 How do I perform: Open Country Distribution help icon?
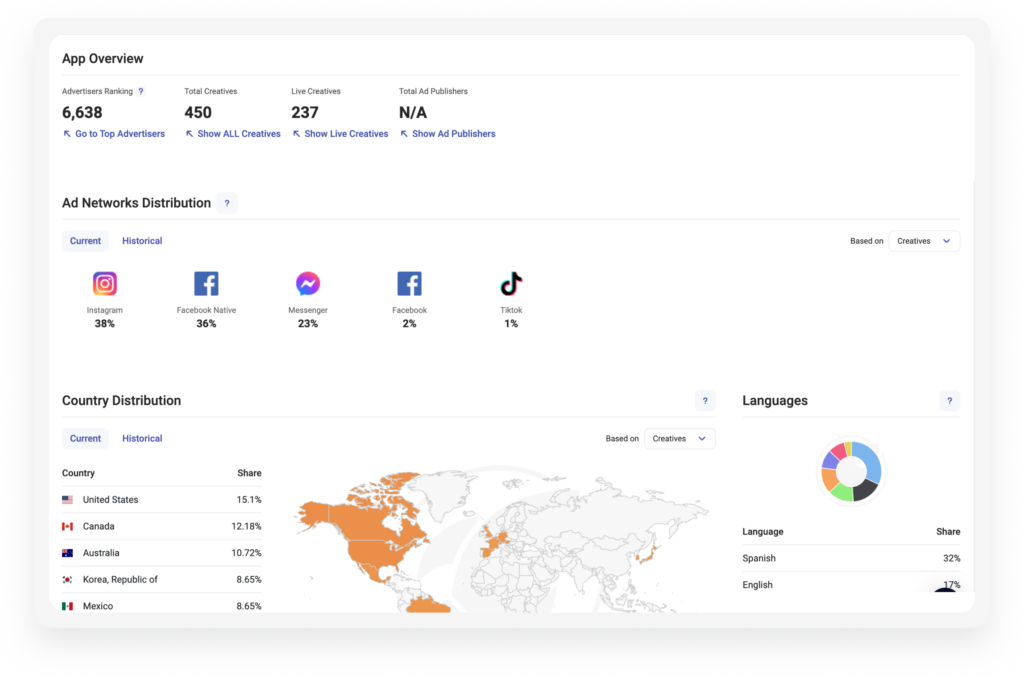[x=705, y=401]
